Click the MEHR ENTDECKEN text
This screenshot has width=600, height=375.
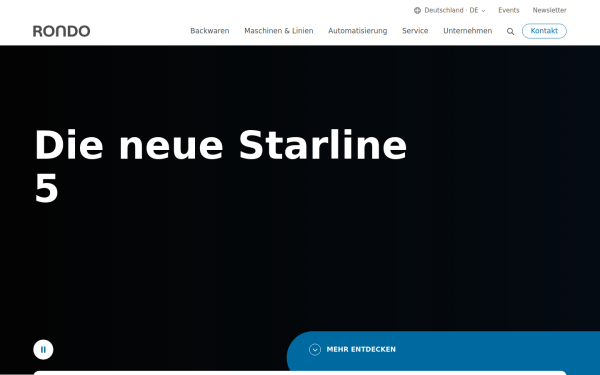(361, 349)
